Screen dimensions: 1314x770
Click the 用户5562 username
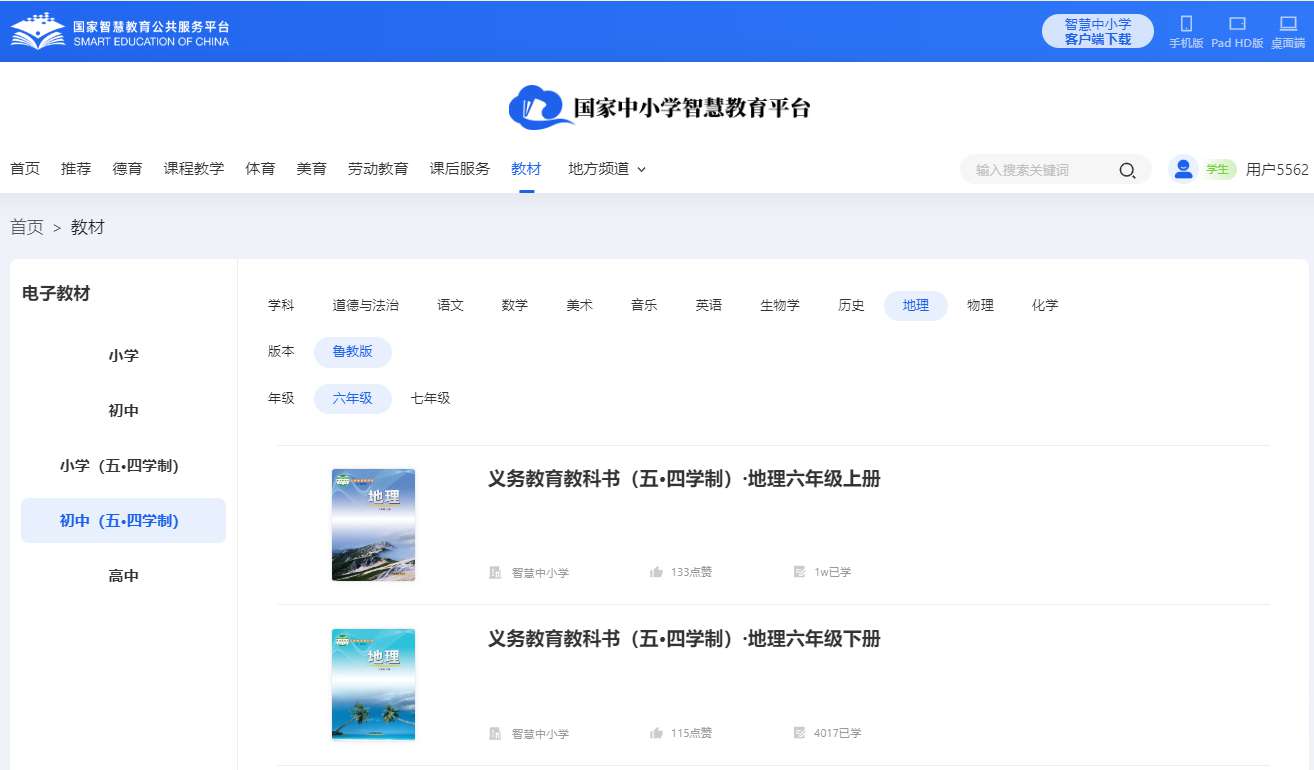(x=1277, y=169)
